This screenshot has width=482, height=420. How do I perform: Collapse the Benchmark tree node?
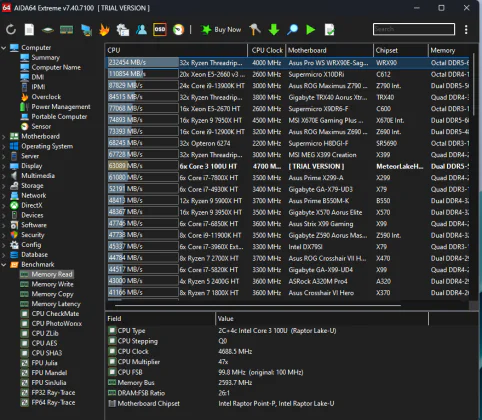4,265
